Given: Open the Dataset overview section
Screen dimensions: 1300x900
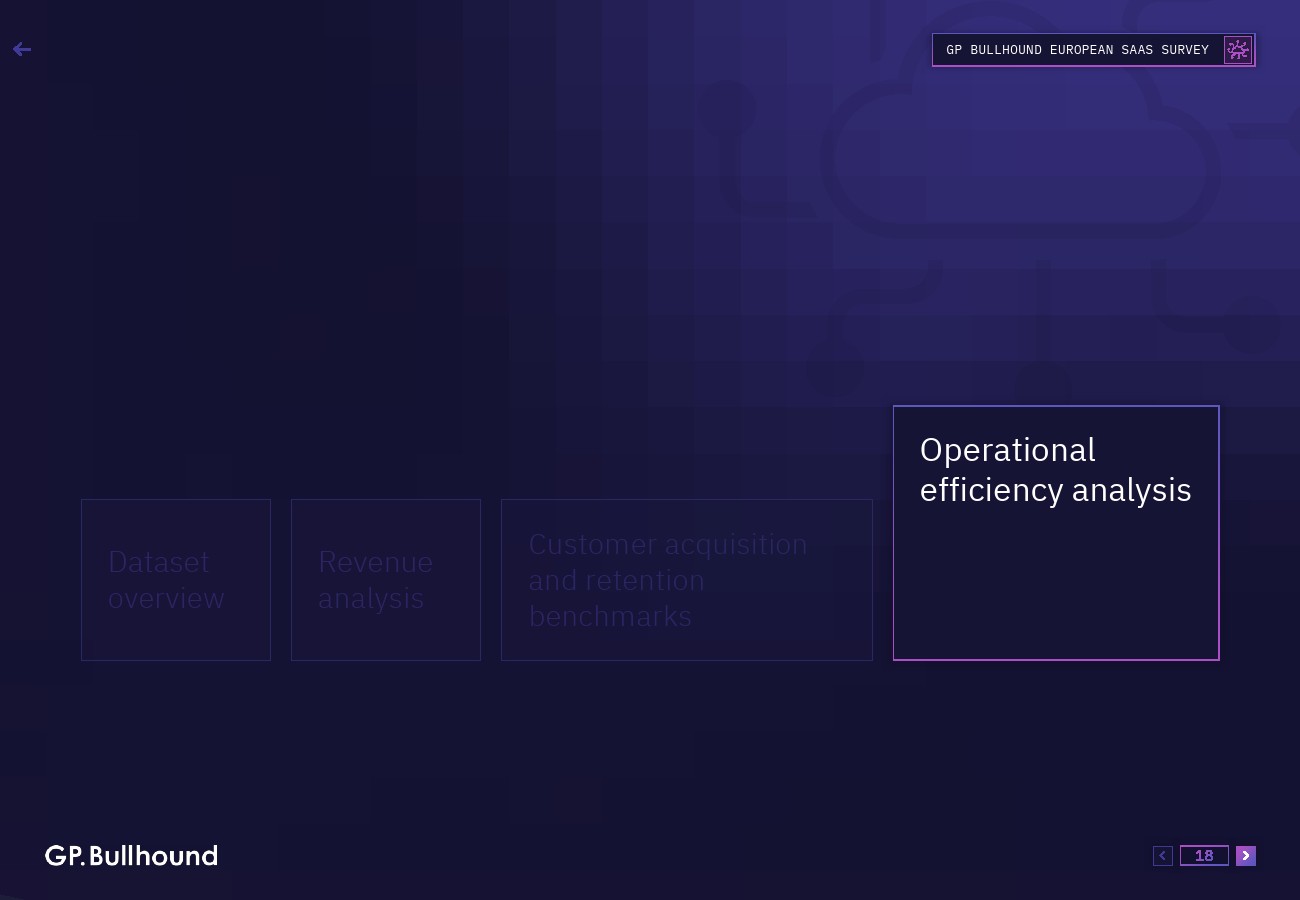Looking at the screenshot, I should coord(176,580).
